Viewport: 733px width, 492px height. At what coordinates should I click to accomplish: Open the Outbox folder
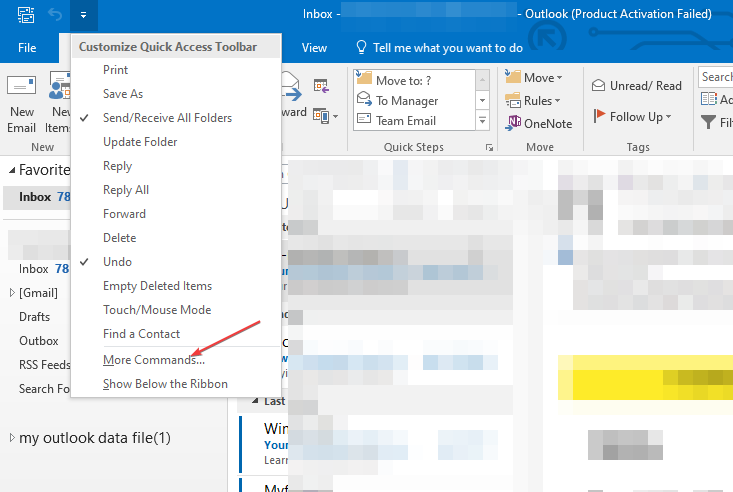coord(39,341)
